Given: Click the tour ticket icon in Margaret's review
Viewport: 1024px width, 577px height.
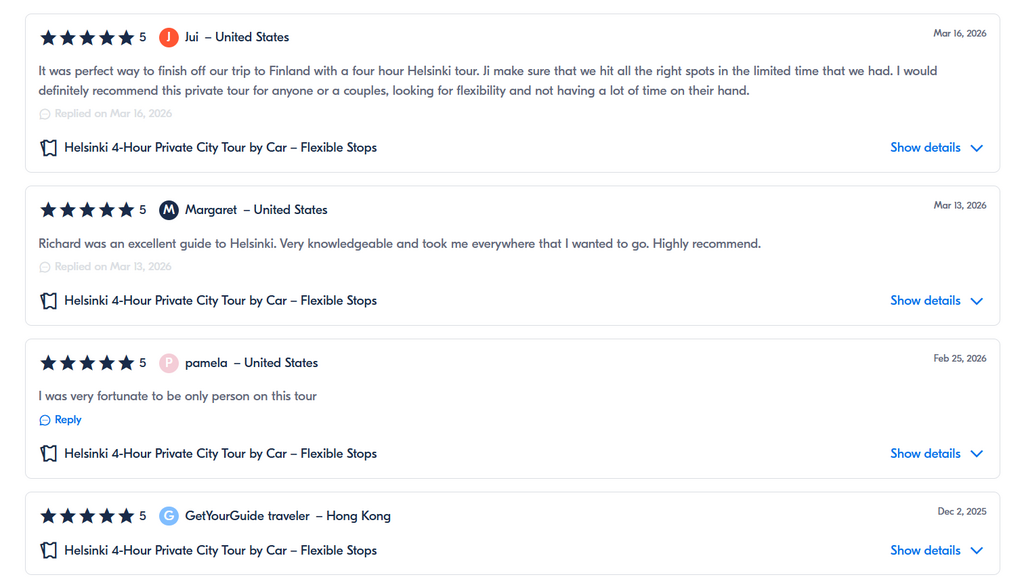Looking at the screenshot, I should click(49, 301).
